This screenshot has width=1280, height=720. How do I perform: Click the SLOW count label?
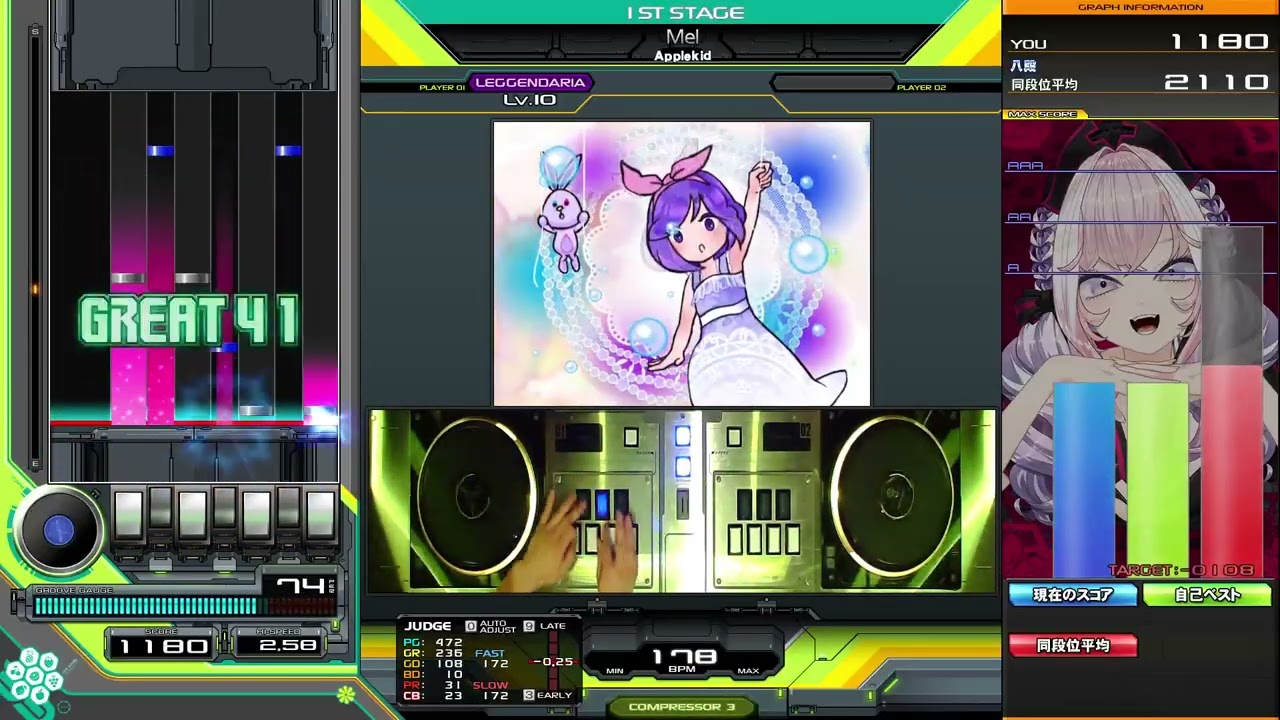[490, 685]
